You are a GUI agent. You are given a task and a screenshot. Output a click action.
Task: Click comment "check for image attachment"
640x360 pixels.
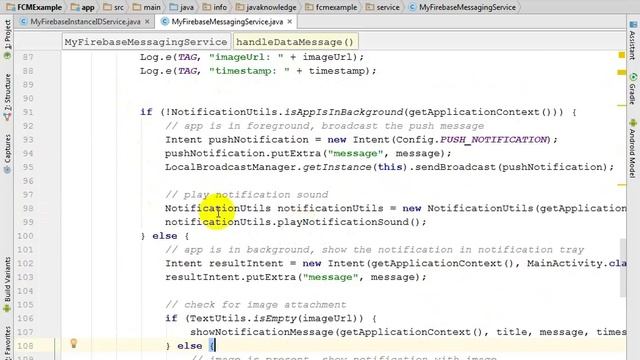256,304
